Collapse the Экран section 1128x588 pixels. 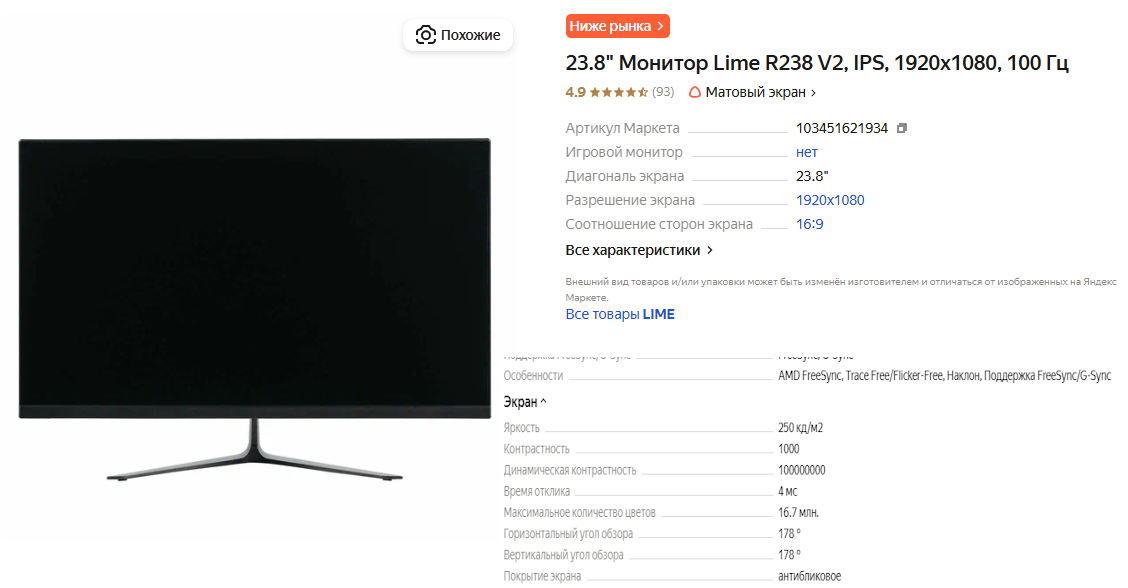coord(524,402)
